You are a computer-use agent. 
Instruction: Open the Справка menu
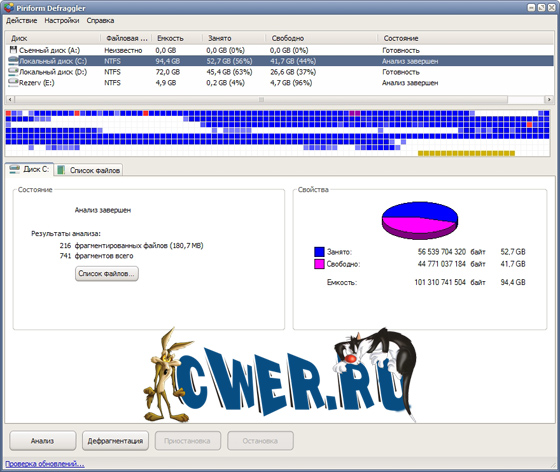click(x=100, y=20)
